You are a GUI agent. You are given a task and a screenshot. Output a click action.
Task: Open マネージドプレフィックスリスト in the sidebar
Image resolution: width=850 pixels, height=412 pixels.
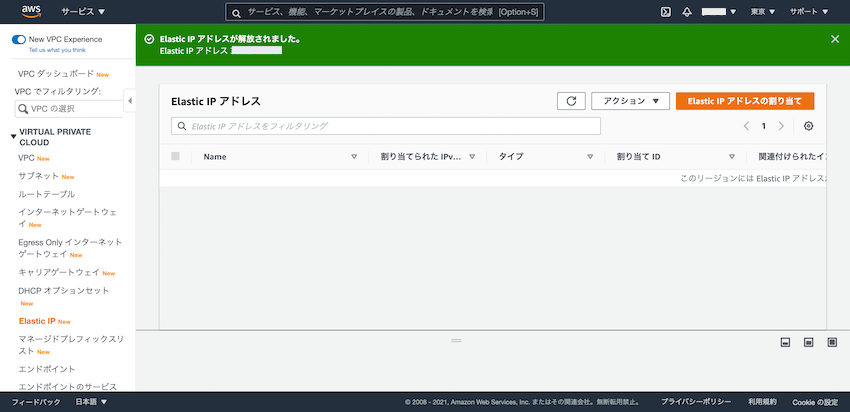pyautogui.click(x=71, y=345)
